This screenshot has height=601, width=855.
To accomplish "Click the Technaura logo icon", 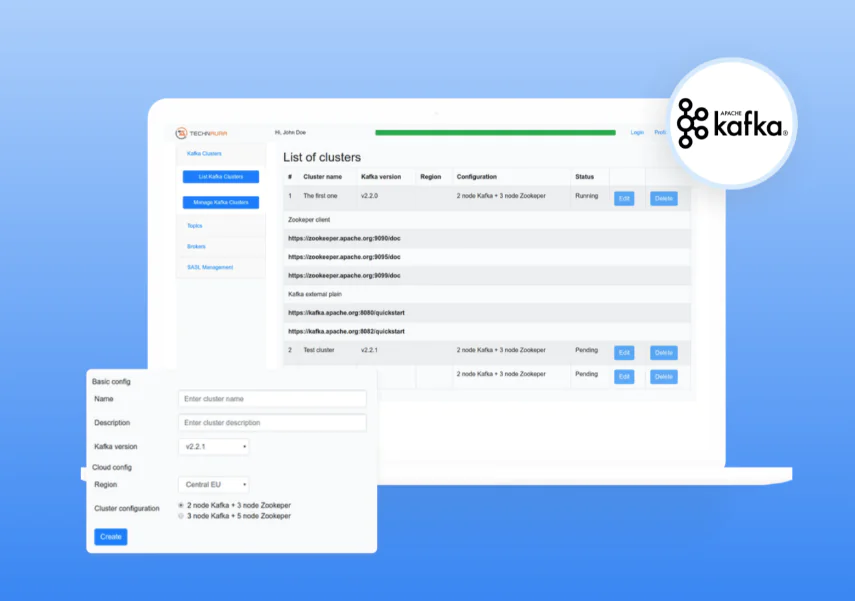I will tap(181, 133).
